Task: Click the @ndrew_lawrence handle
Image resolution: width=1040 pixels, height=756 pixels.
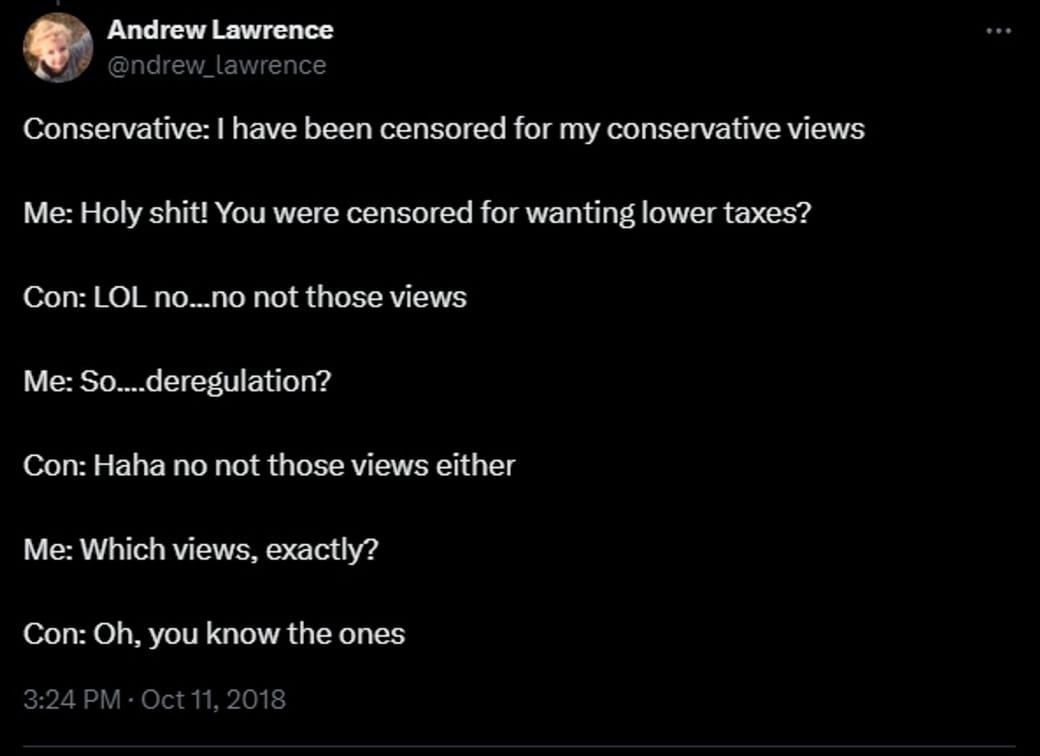Action: click(216, 65)
